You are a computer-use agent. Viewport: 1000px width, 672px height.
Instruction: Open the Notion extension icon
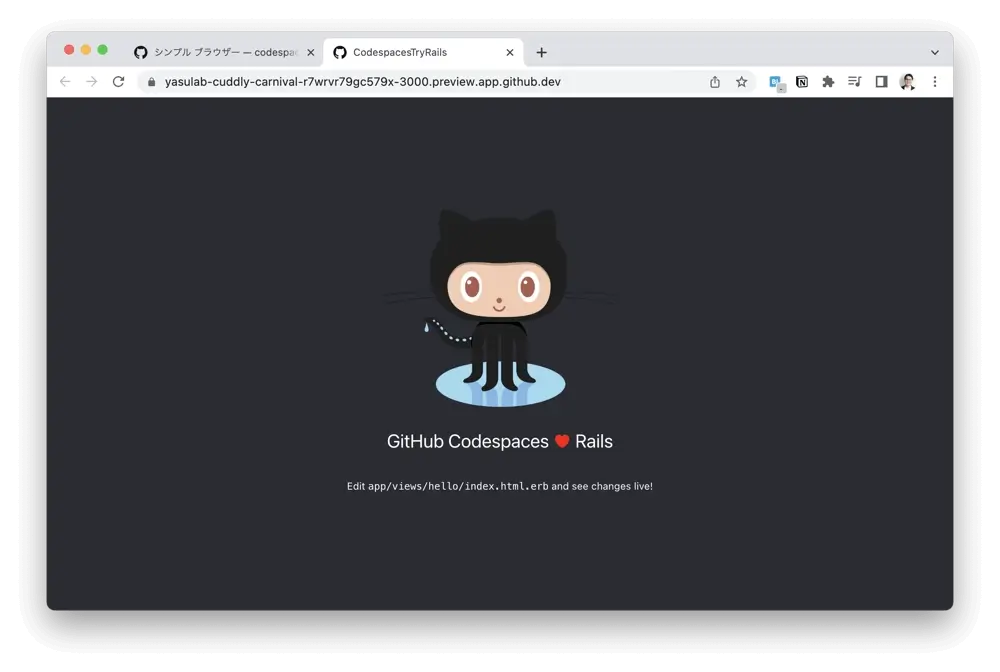click(x=802, y=82)
